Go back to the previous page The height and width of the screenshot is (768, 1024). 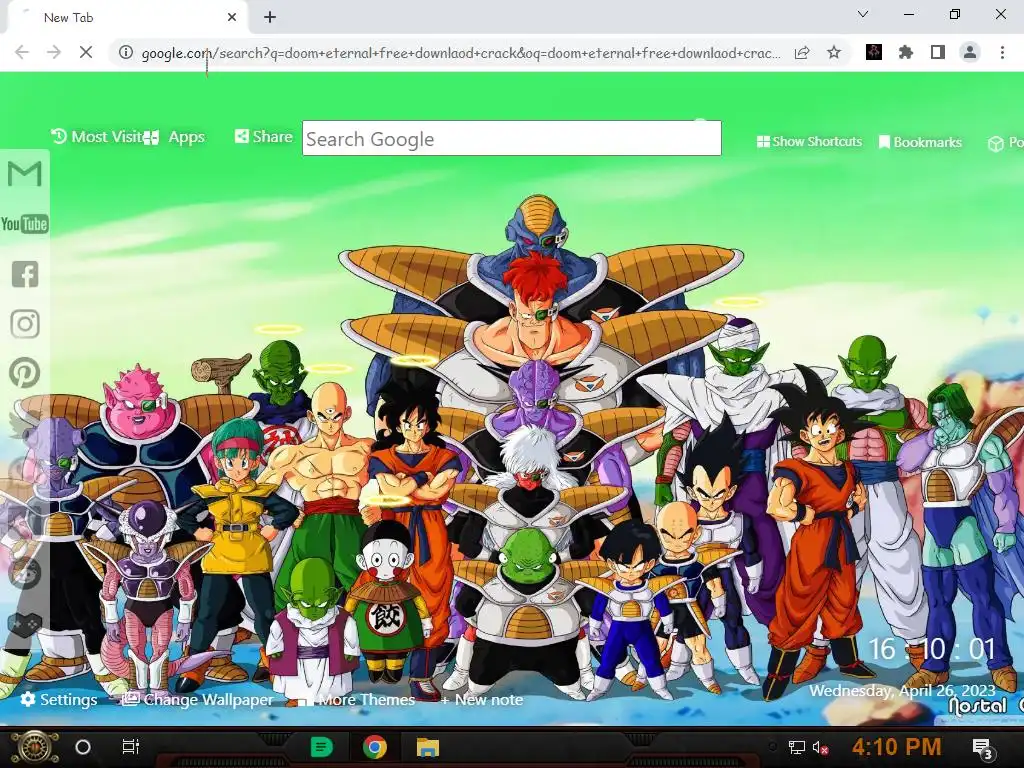(x=22, y=52)
